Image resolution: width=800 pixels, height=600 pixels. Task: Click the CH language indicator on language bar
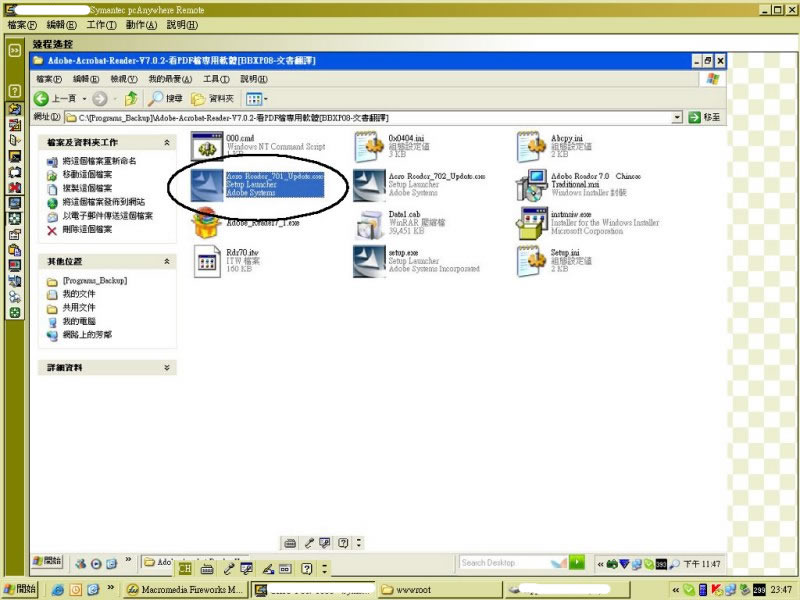tap(185, 568)
